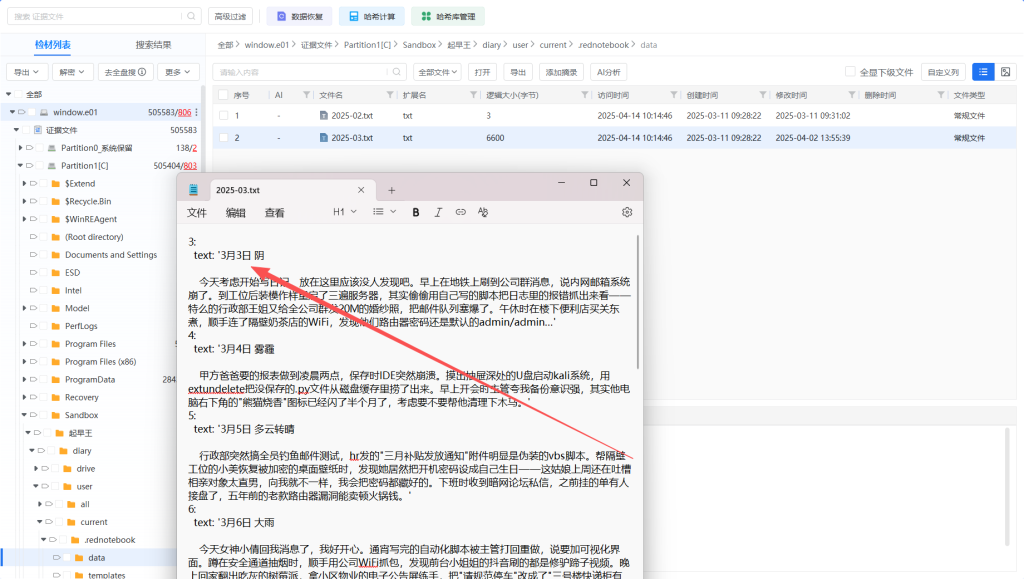This screenshot has width=1024, height=579.
Task: Switch to thumbnail image view icon
Action: pyautogui.click(x=1005, y=72)
